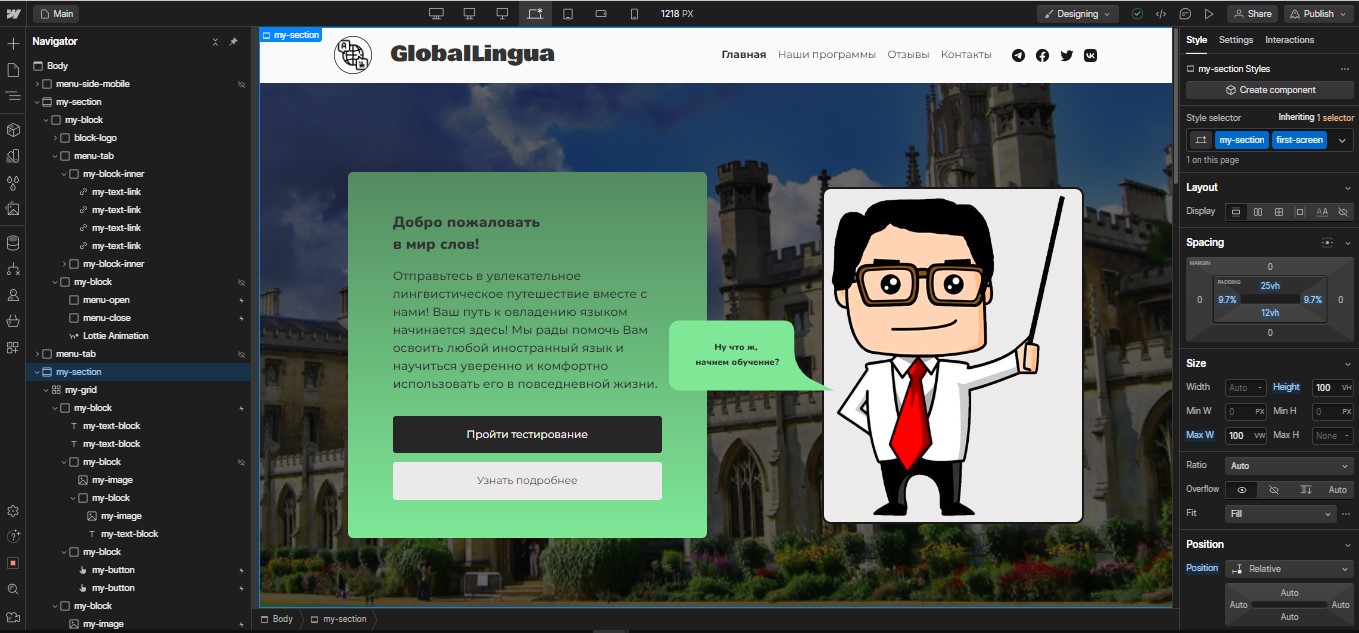Switch to the Interactions tab

(x=1289, y=40)
